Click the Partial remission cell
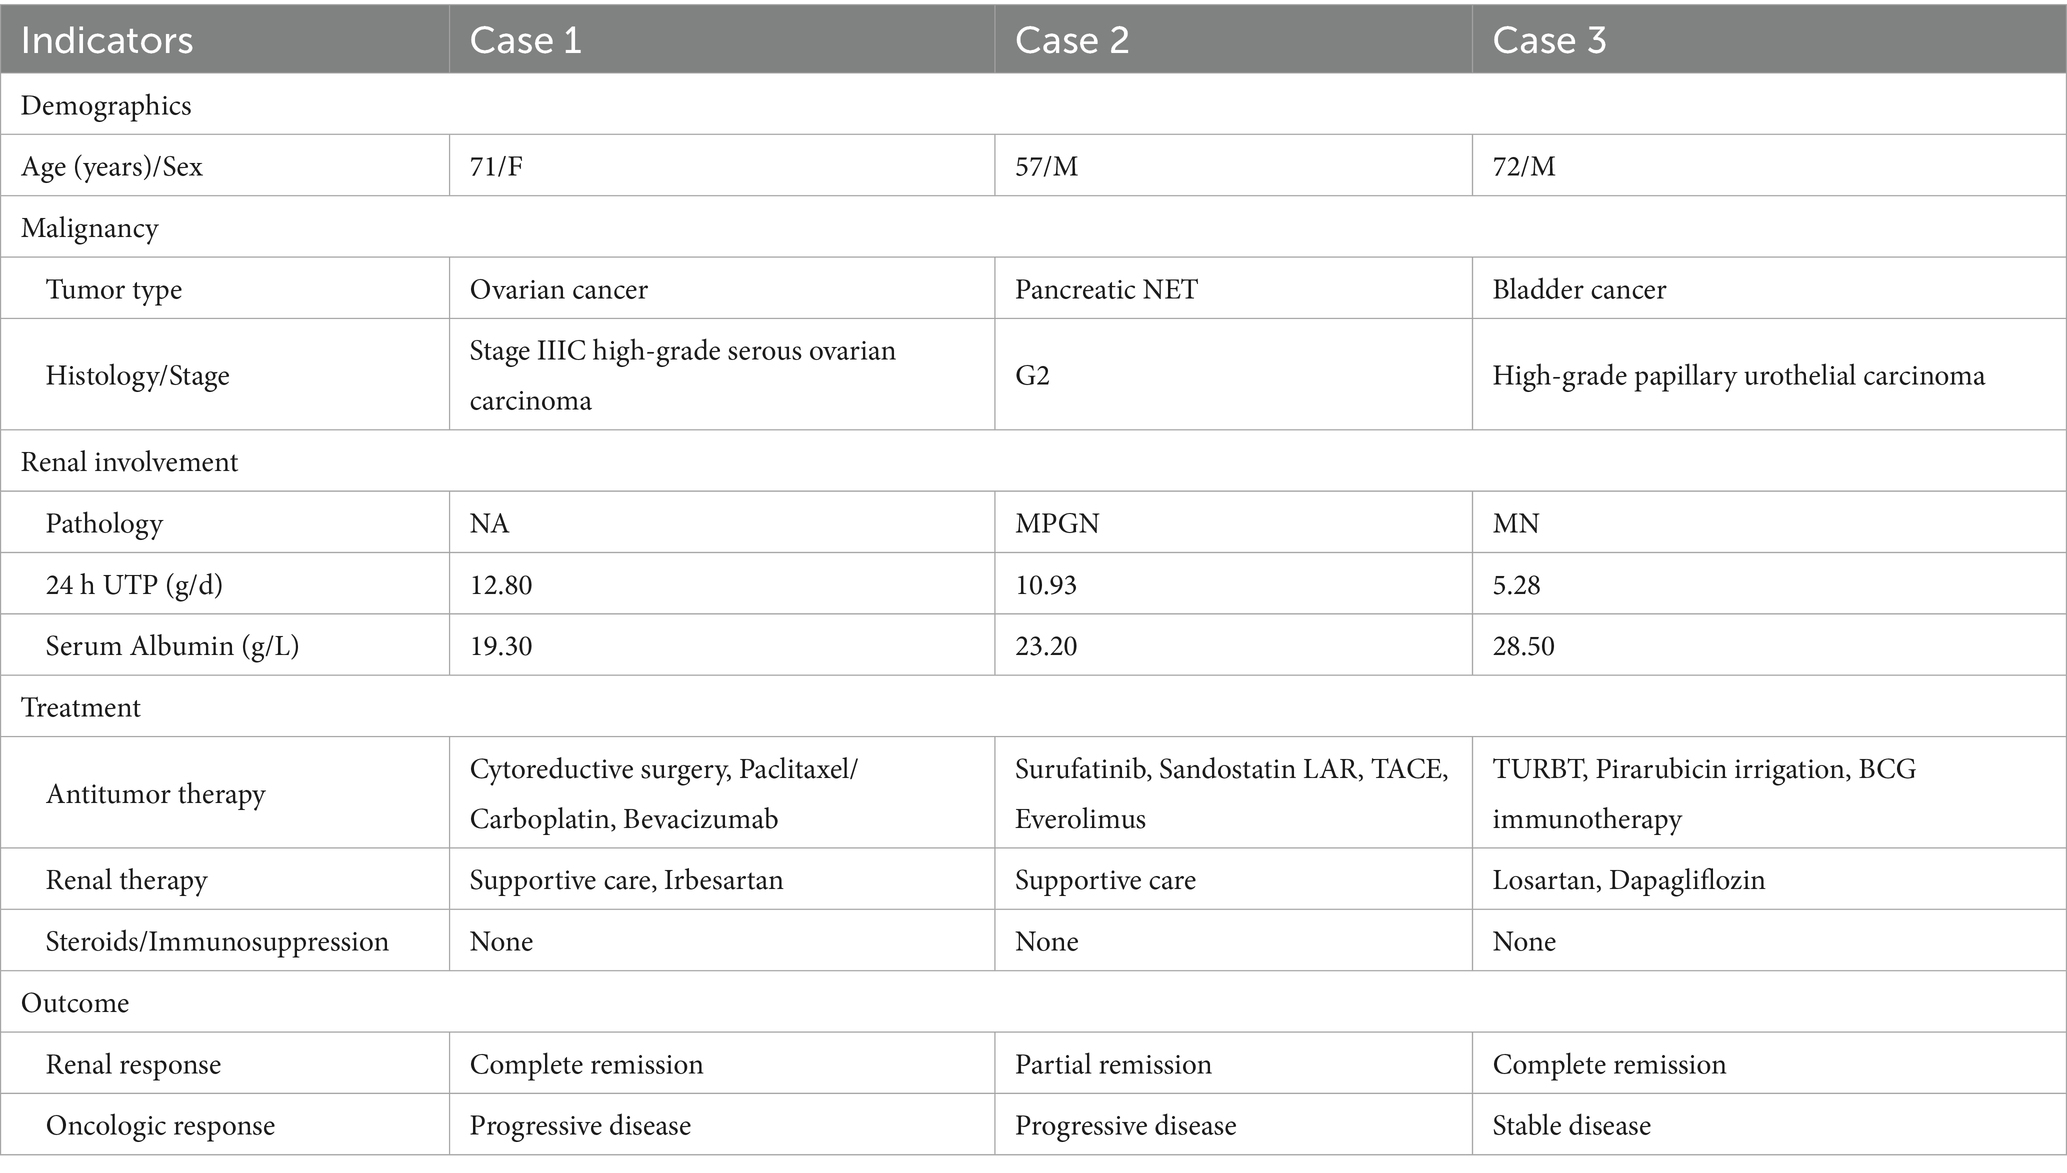 [x=1113, y=1064]
